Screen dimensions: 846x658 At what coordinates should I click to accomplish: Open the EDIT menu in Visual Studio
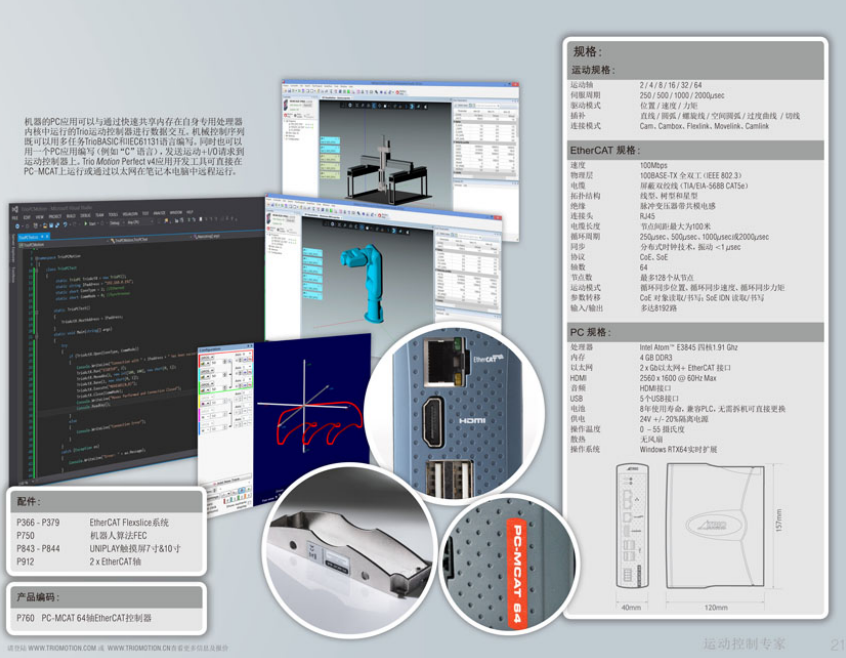(26, 217)
